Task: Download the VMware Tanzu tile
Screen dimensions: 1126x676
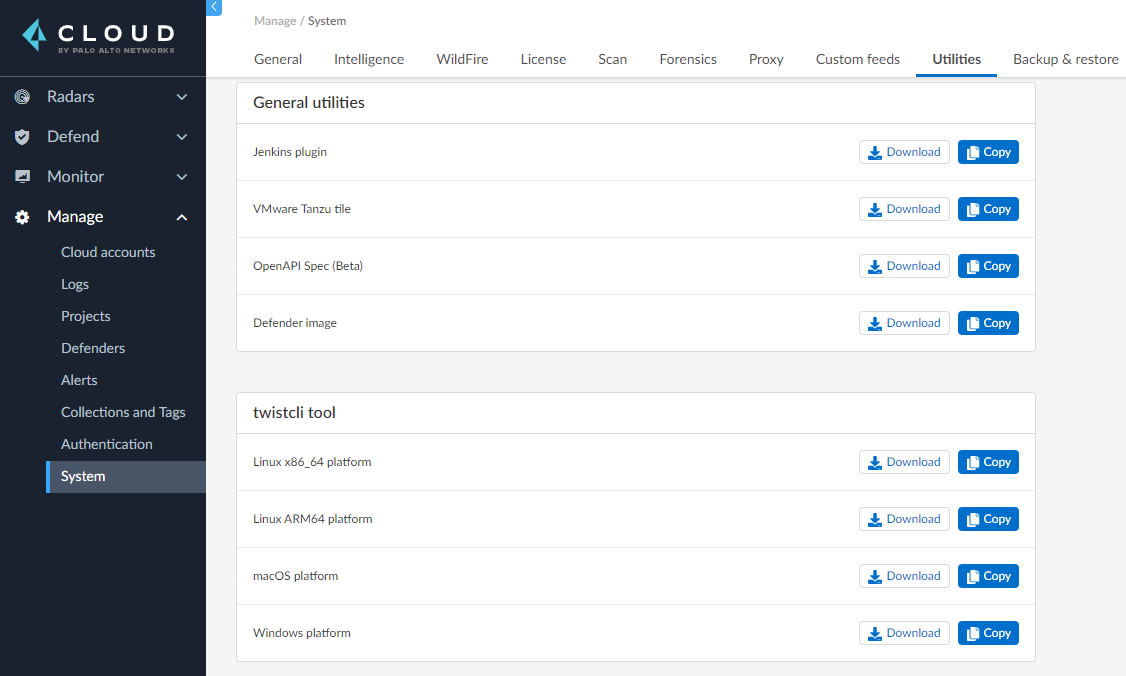Action: coord(904,209)
